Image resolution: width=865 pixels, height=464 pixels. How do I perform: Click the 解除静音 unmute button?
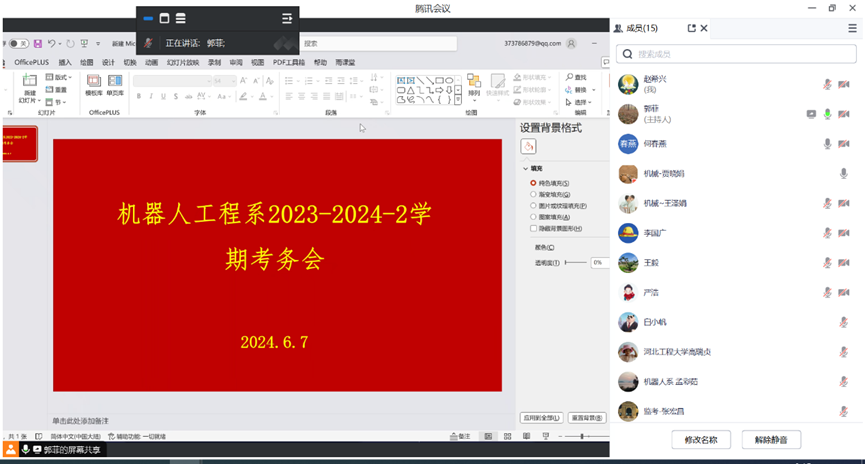pos(771,440)
